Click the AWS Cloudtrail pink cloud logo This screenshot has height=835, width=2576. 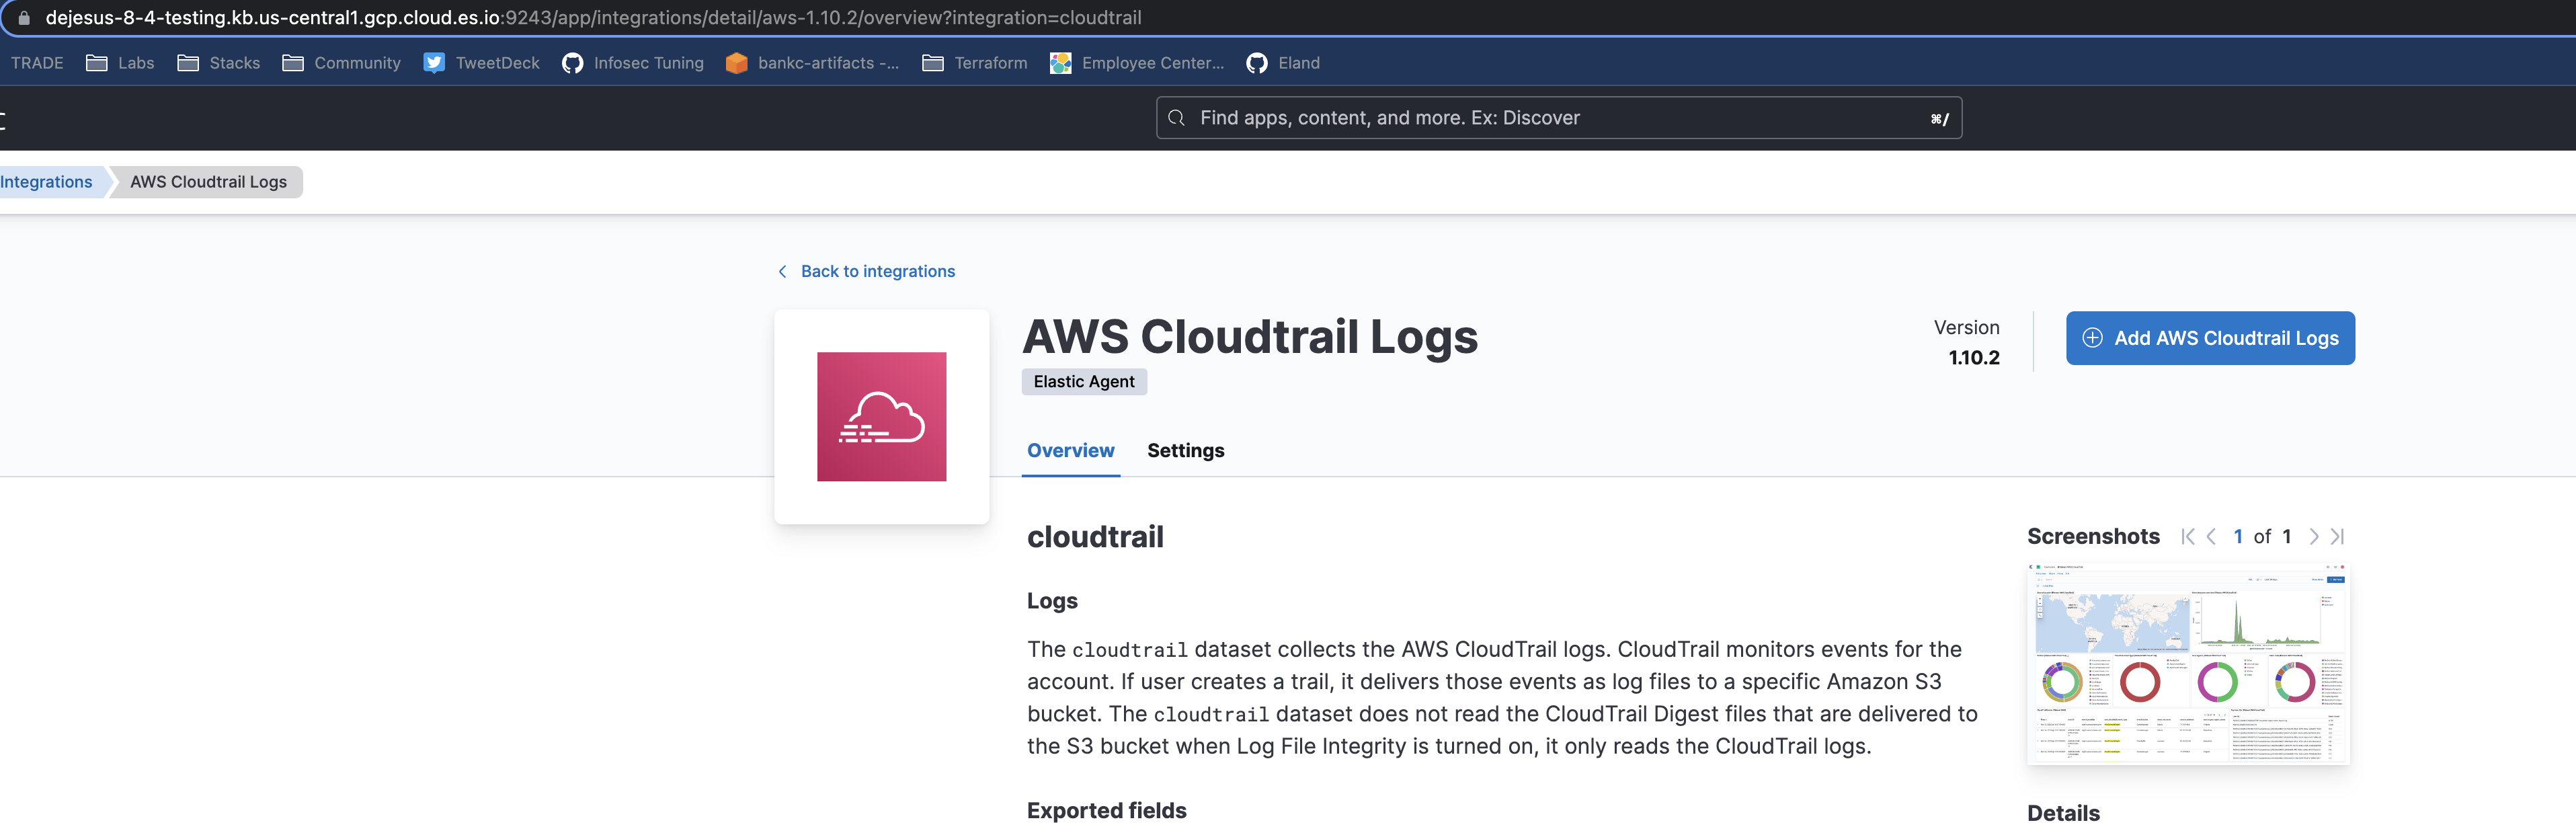click(881, 416)
